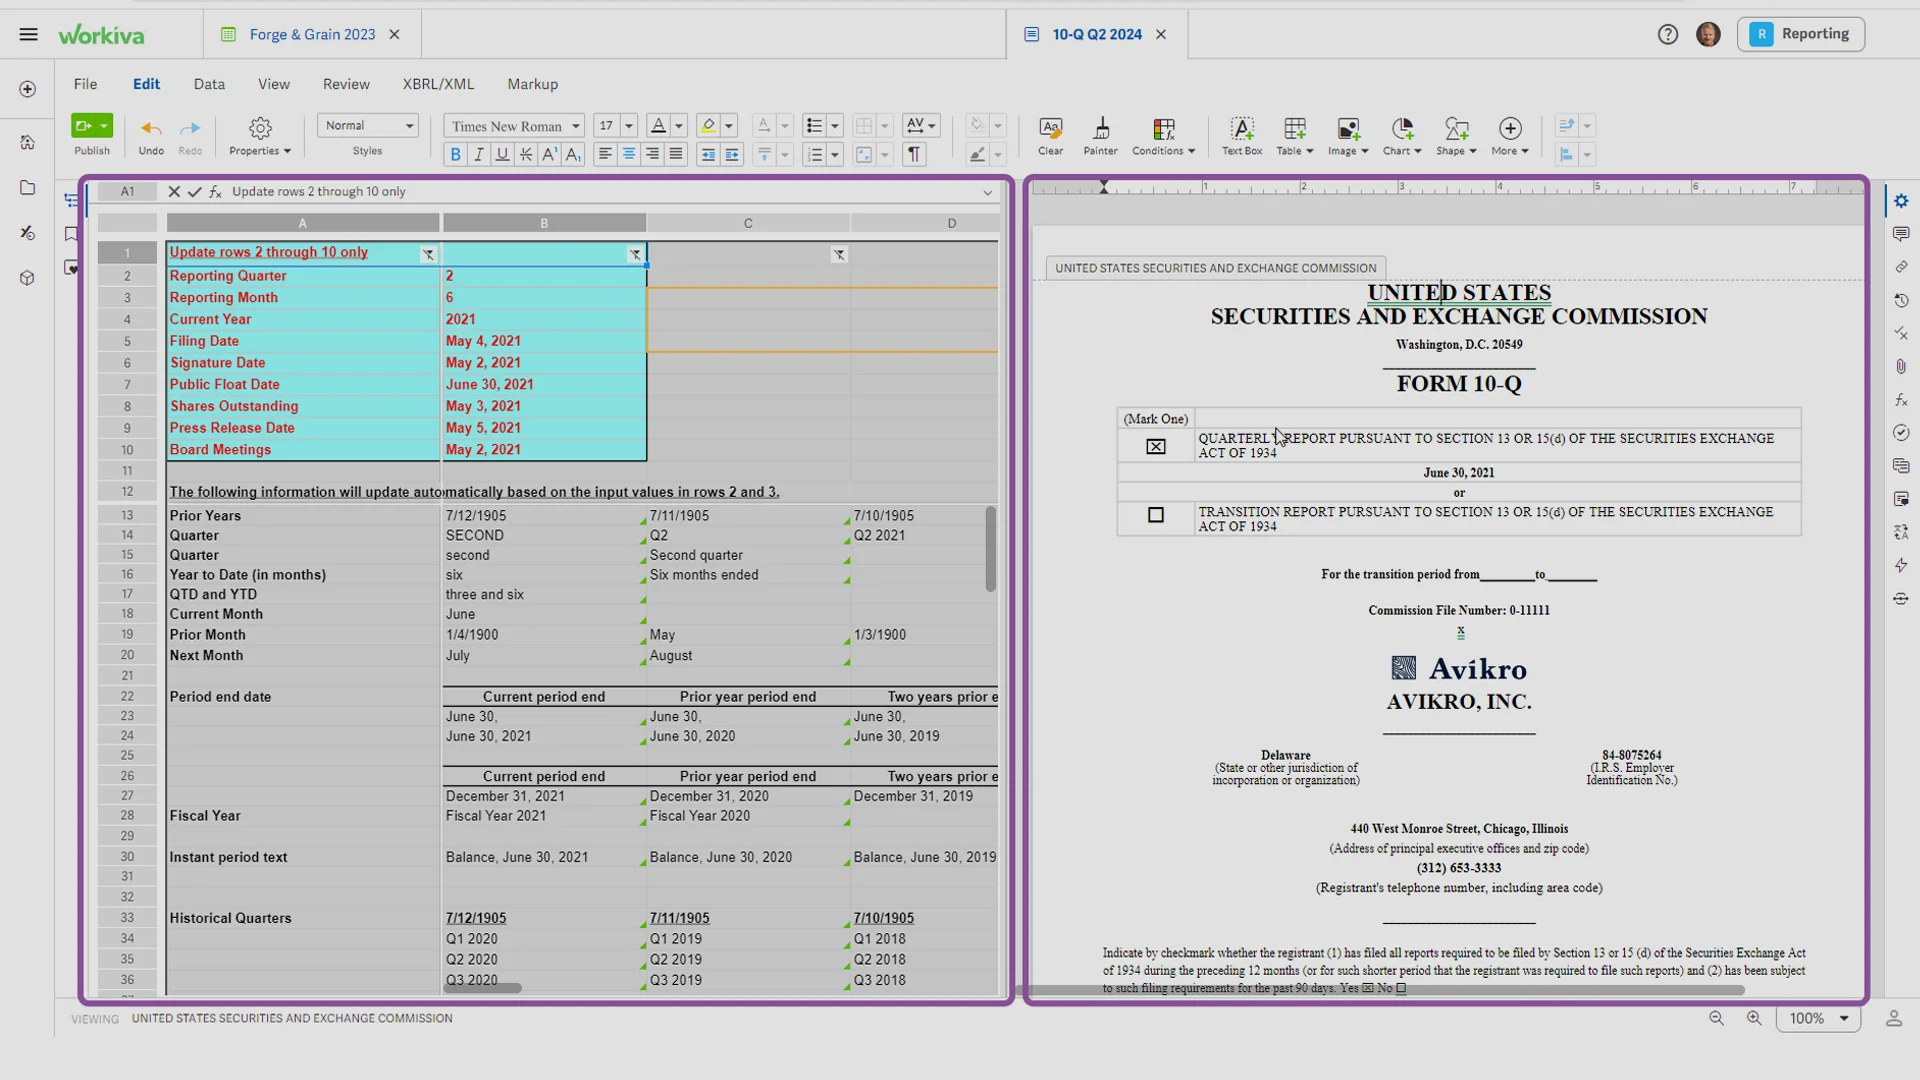Viewport: 1920px width, 1080px height.
Task: Open the XBRL/XML menu
Action: click(438, 84)
